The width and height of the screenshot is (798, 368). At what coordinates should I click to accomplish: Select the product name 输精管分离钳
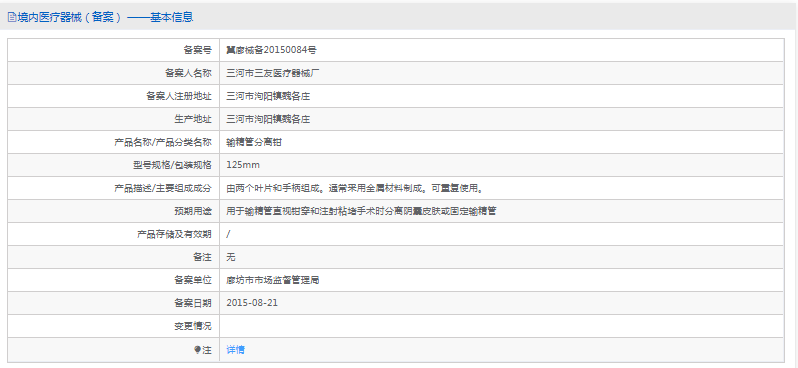click(254, 142)
